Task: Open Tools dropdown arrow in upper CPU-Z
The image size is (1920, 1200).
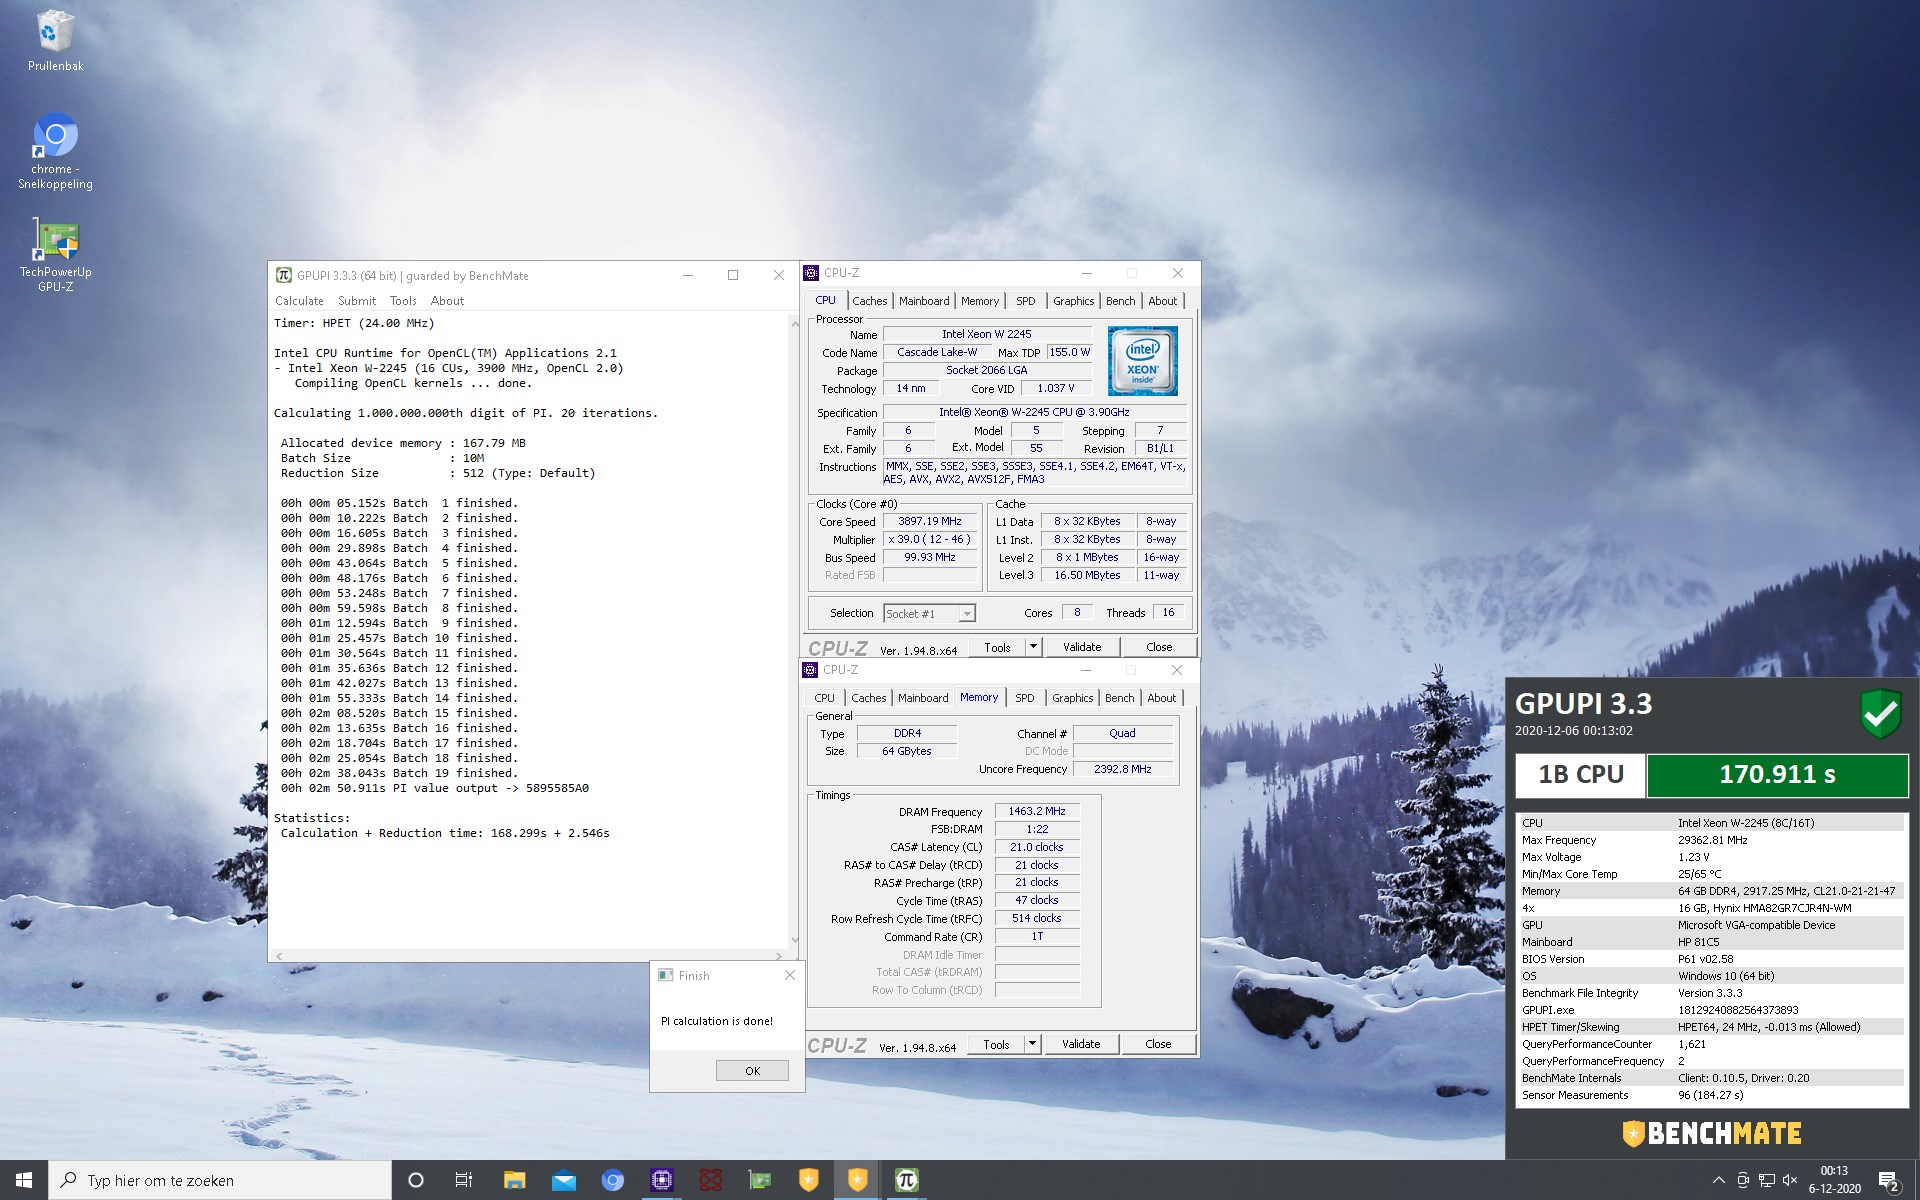Action: point(1034,647)
